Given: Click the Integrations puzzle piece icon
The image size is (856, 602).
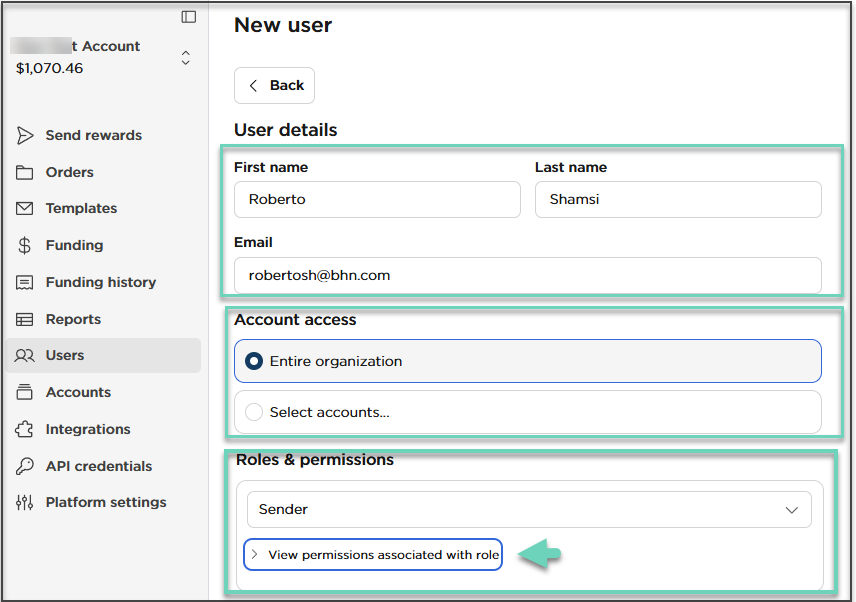Looking at the screenshot, I should 25,429.
